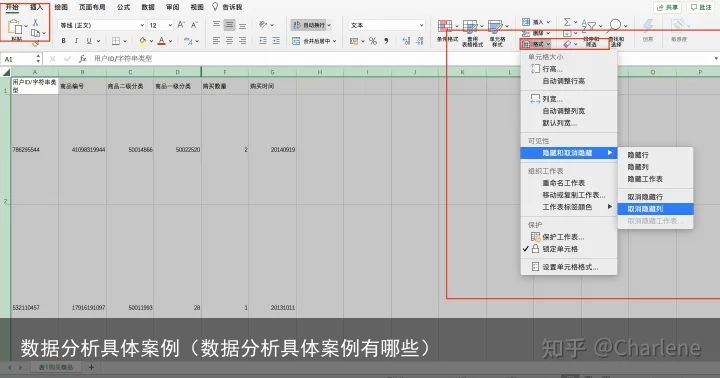Toggle Underline formatting
This screenshot has height=378, width=720.
coord(89,41)
